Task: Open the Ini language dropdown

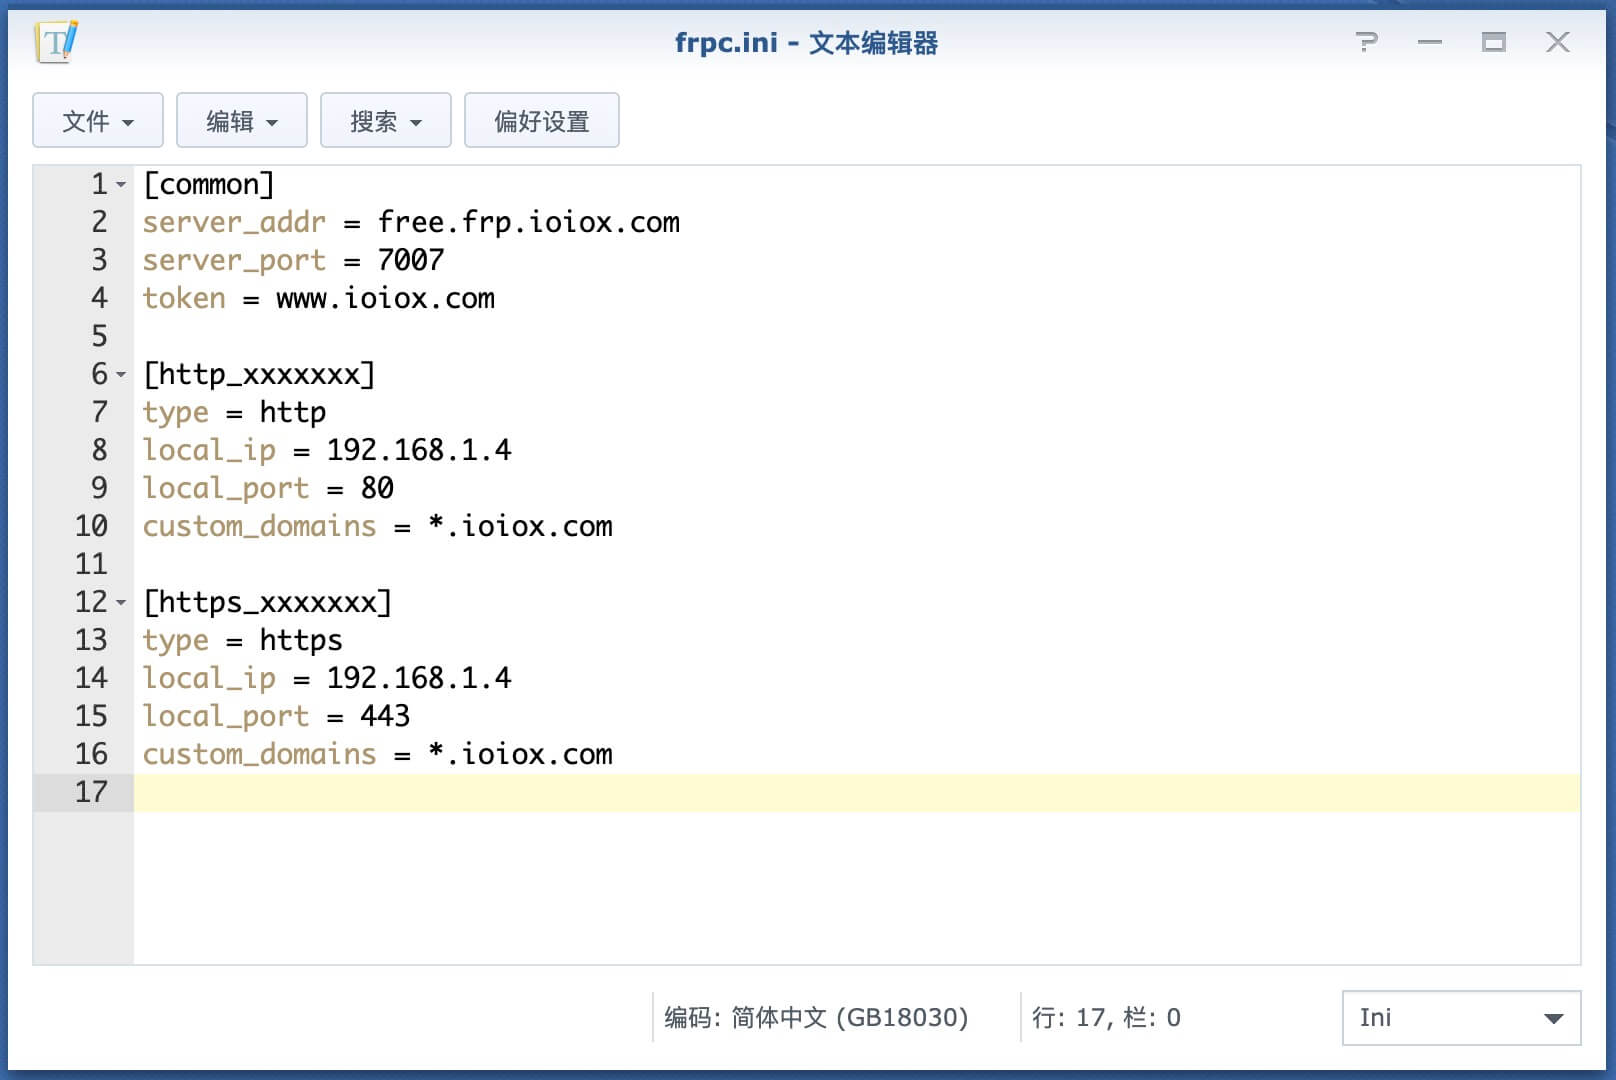Action: pos(1461,1018)
